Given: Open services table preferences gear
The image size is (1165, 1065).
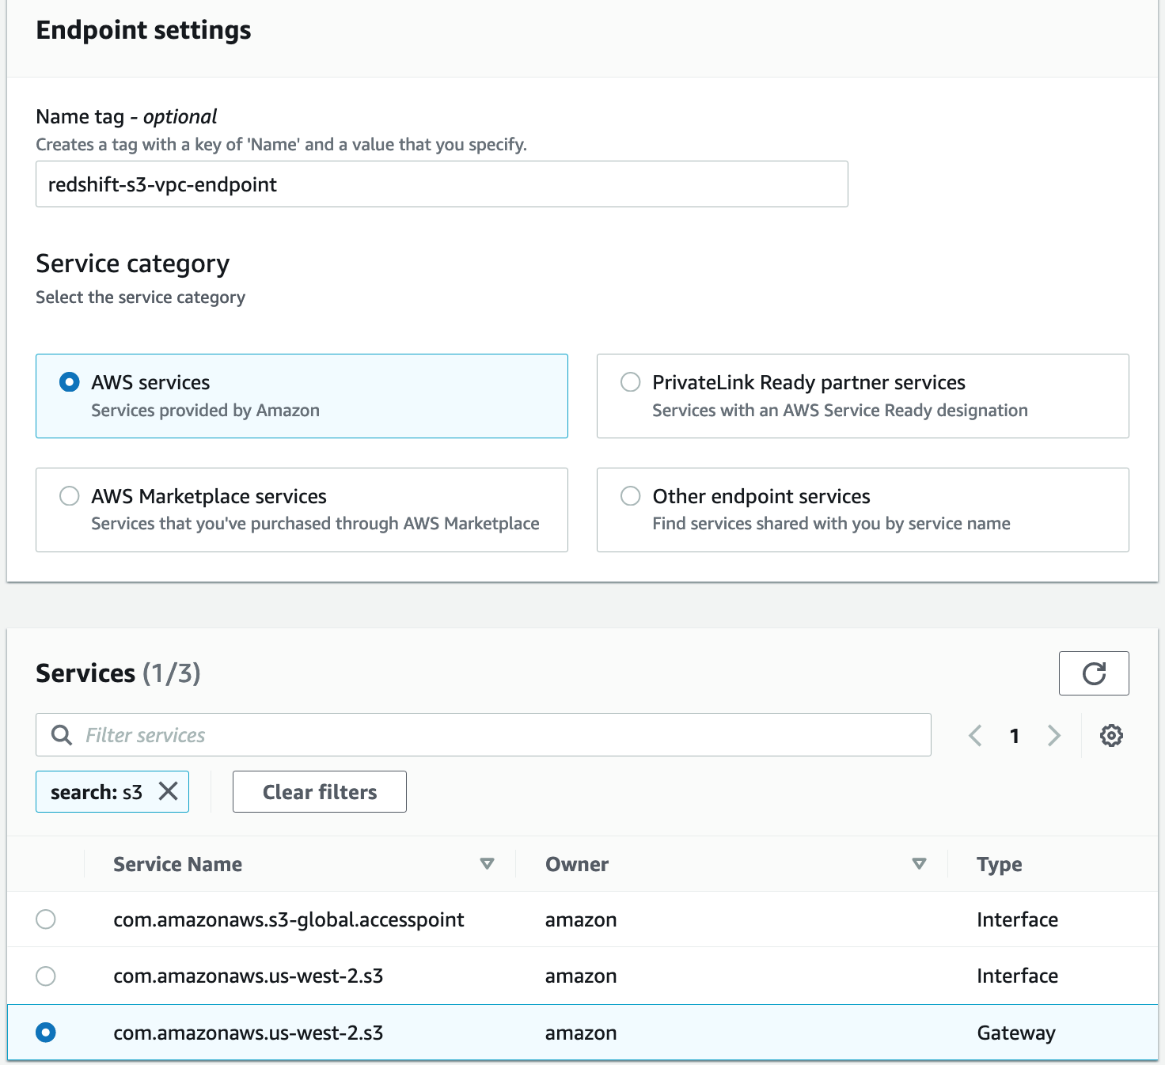Looking at the screenshot, I should coord(1111,736).
